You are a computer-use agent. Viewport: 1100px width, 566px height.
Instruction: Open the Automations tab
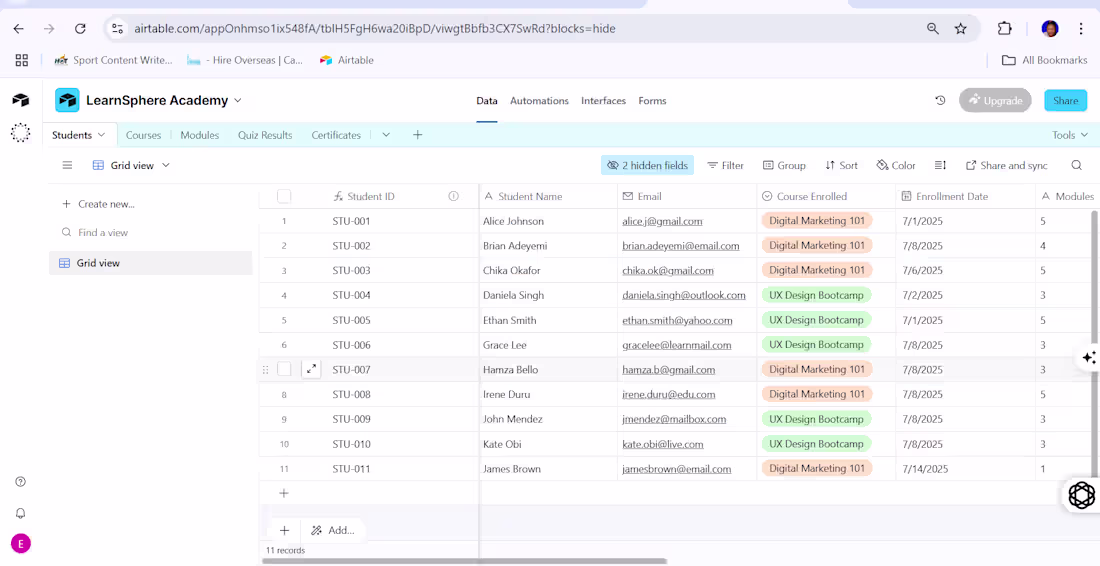point(539,101)
